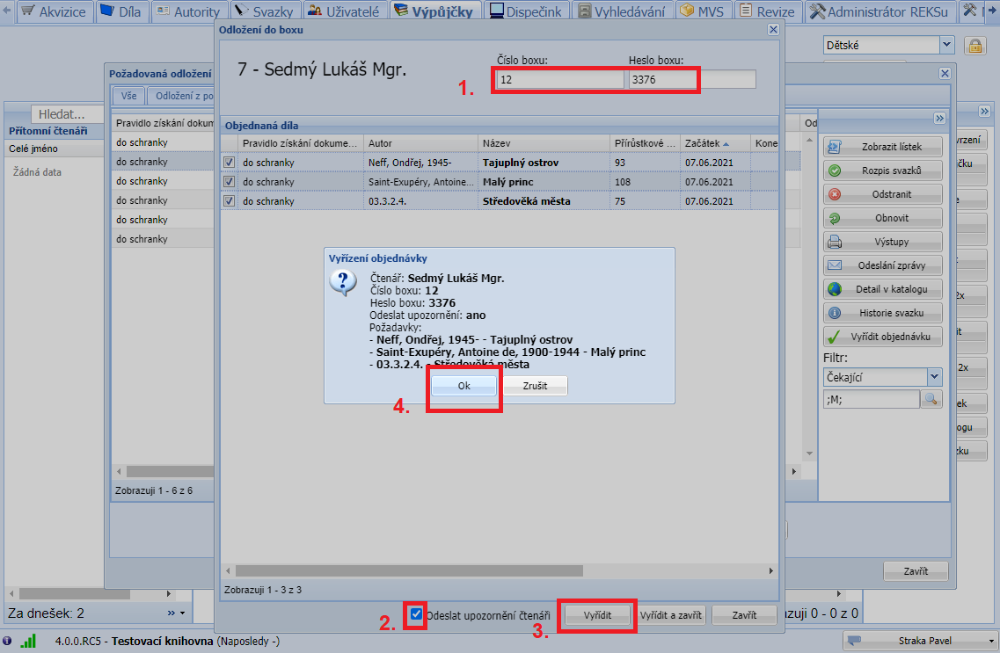Click the padlock icon next to Dětské

[x=972, y=45]
